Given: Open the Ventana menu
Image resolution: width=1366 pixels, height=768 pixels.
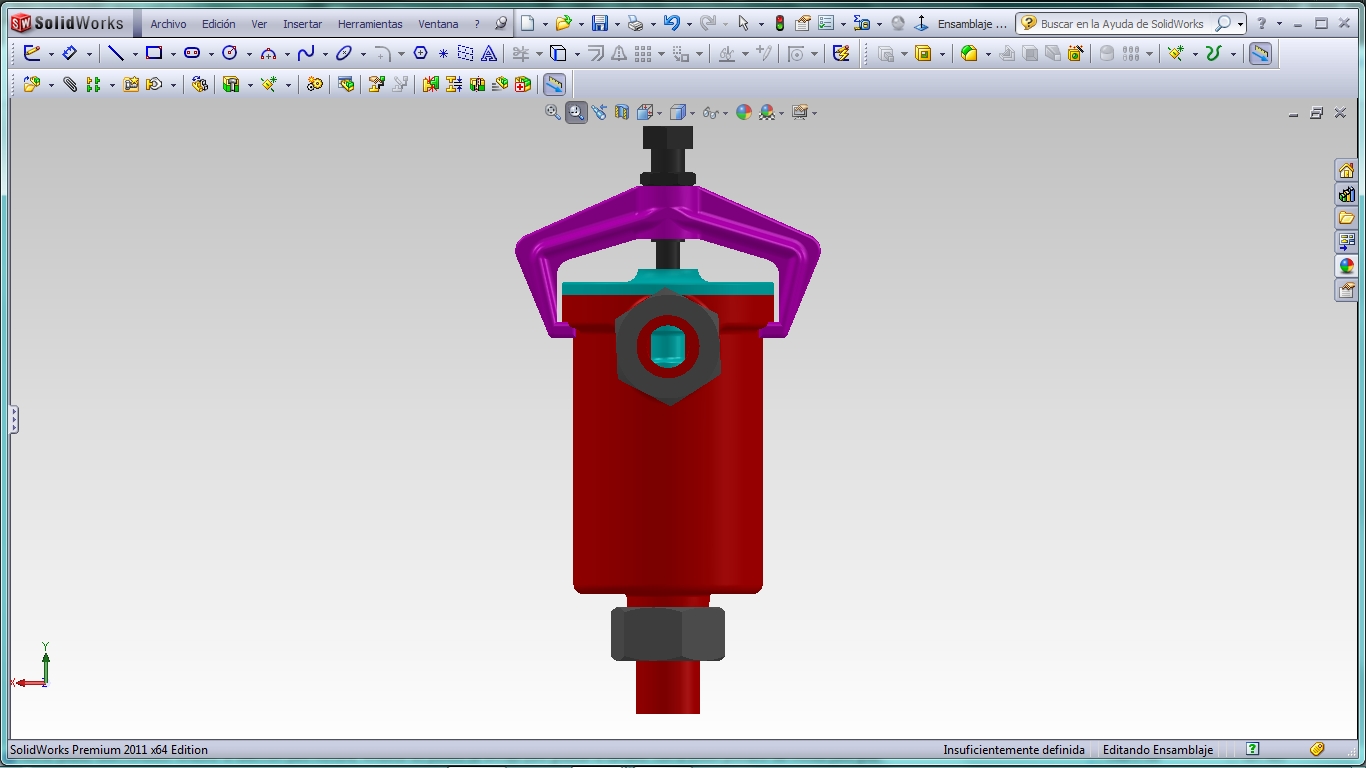Looking at the screenshot, I should (x=438, y=24).
